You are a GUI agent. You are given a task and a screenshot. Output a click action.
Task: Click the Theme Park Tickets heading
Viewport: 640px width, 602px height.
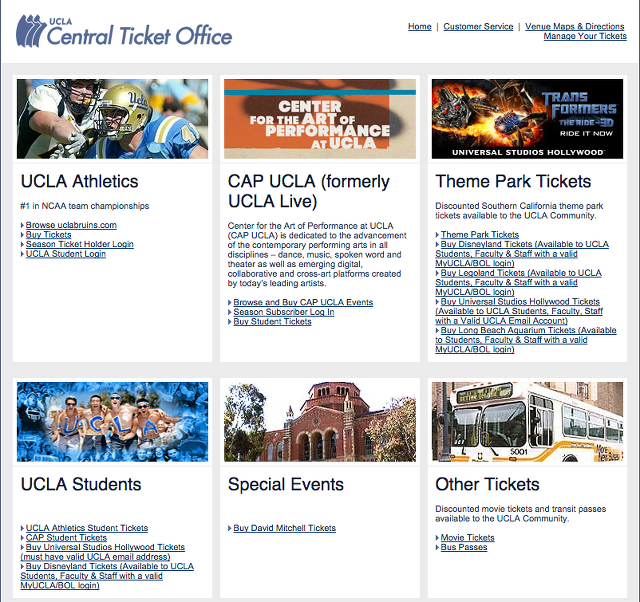point(513,181)
